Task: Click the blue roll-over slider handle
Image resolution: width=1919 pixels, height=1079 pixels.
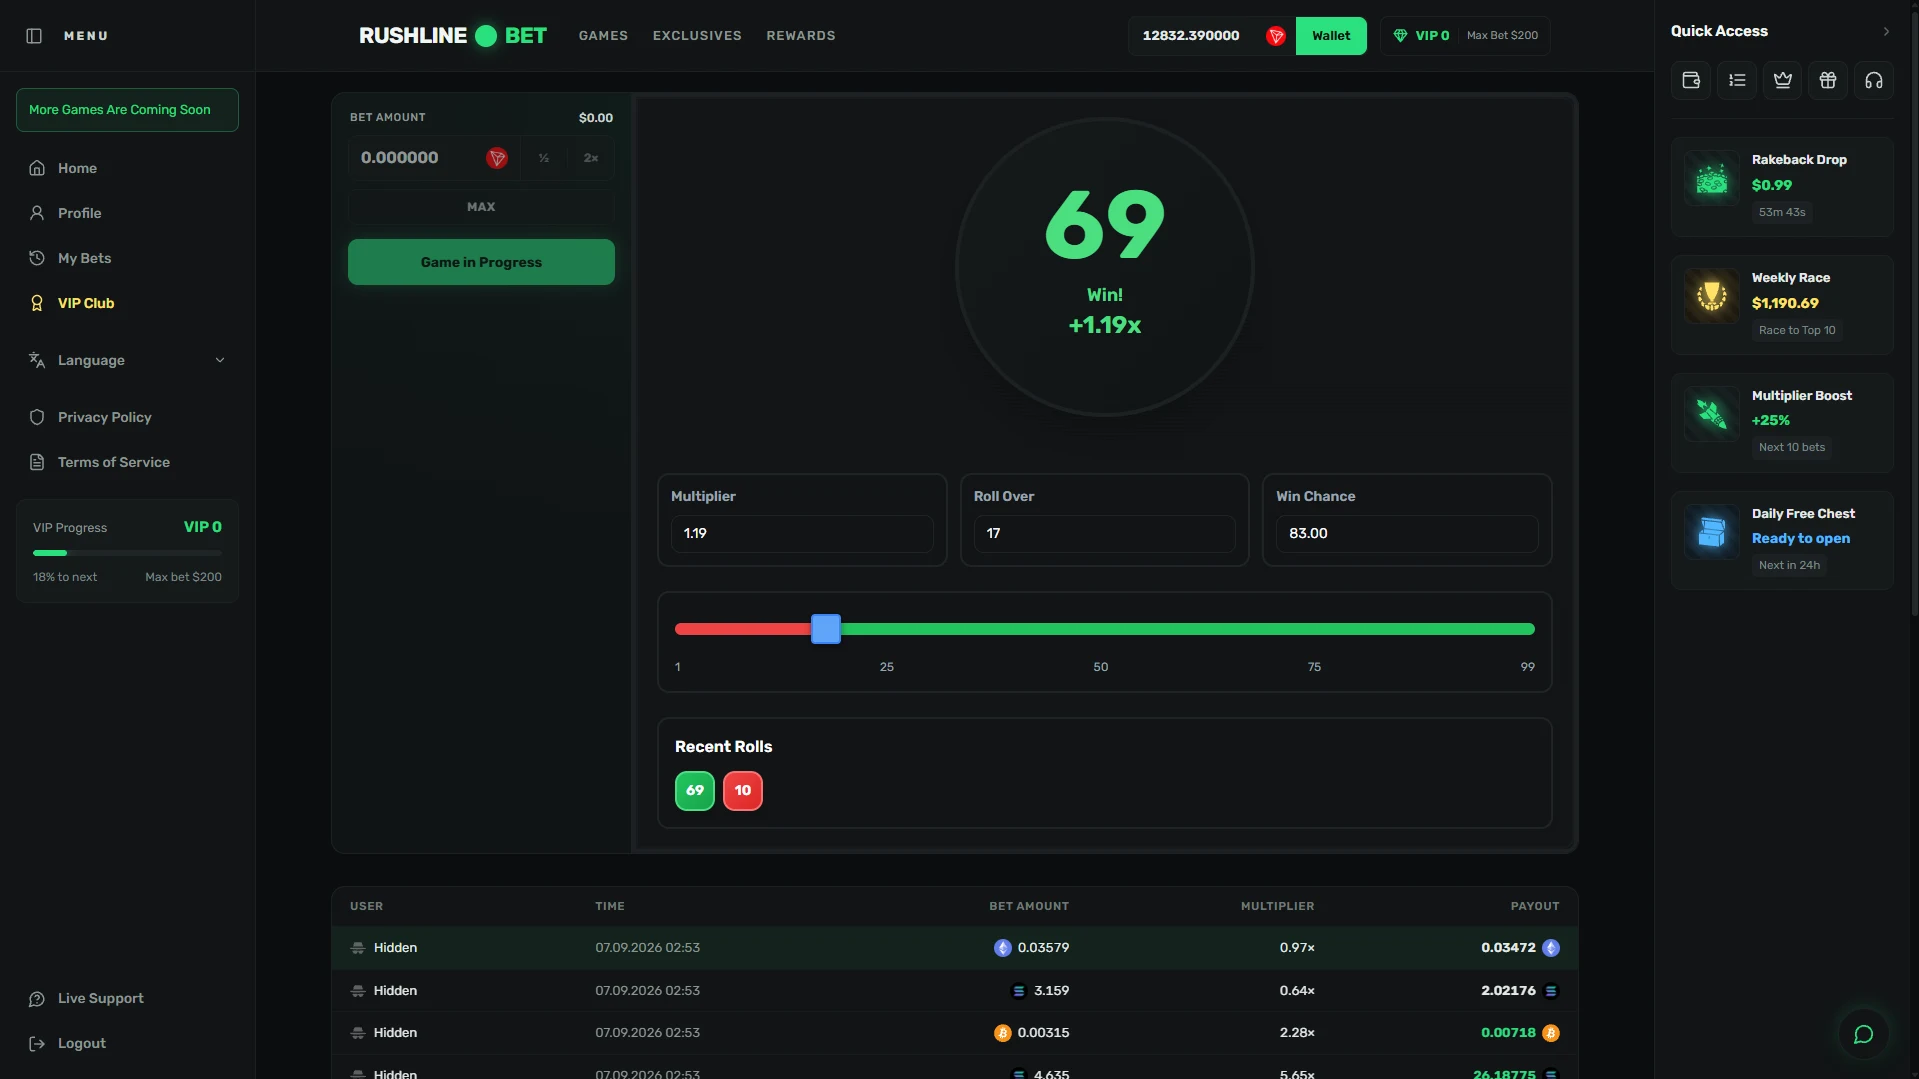Action: pos(826,629)
